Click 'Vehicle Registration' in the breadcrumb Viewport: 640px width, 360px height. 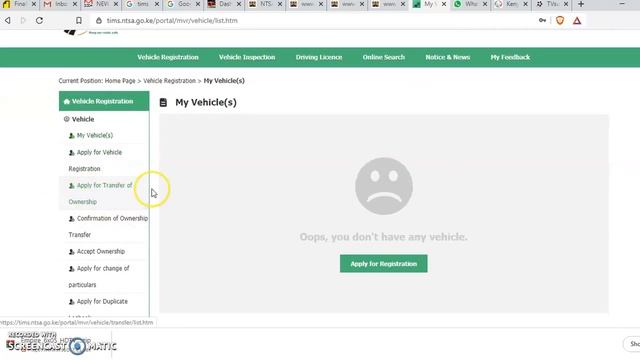(169, 81)
